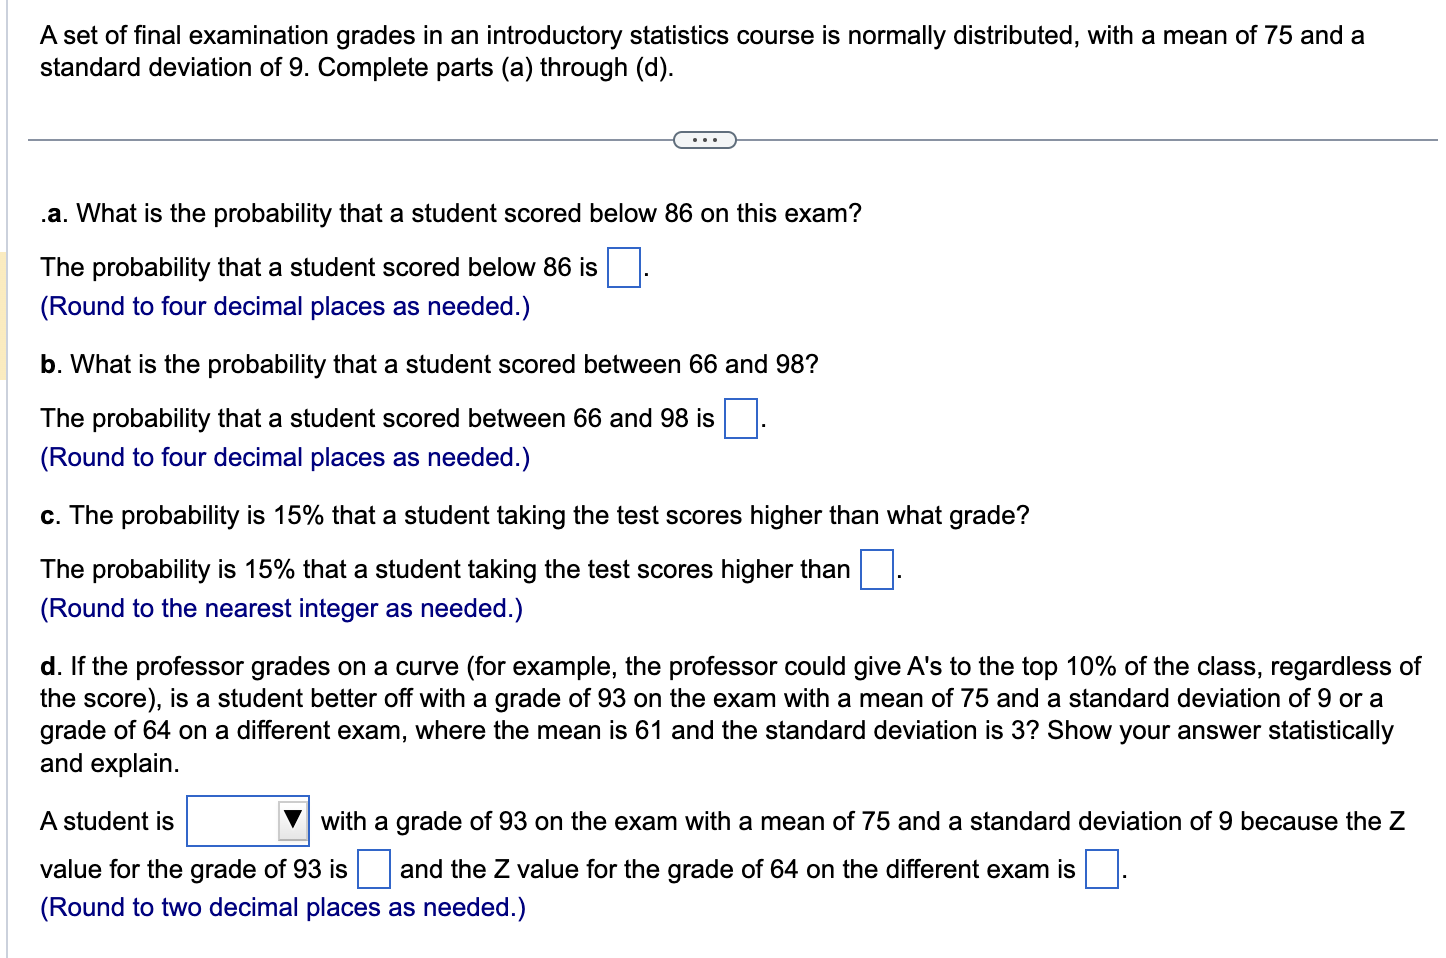Select the part c question statement

point(534,515)
